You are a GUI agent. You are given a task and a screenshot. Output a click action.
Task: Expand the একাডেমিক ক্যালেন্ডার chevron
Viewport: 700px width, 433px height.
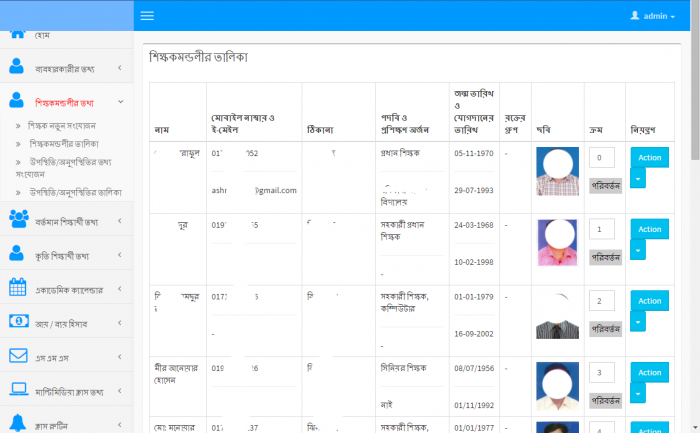[x=120, y=289]
